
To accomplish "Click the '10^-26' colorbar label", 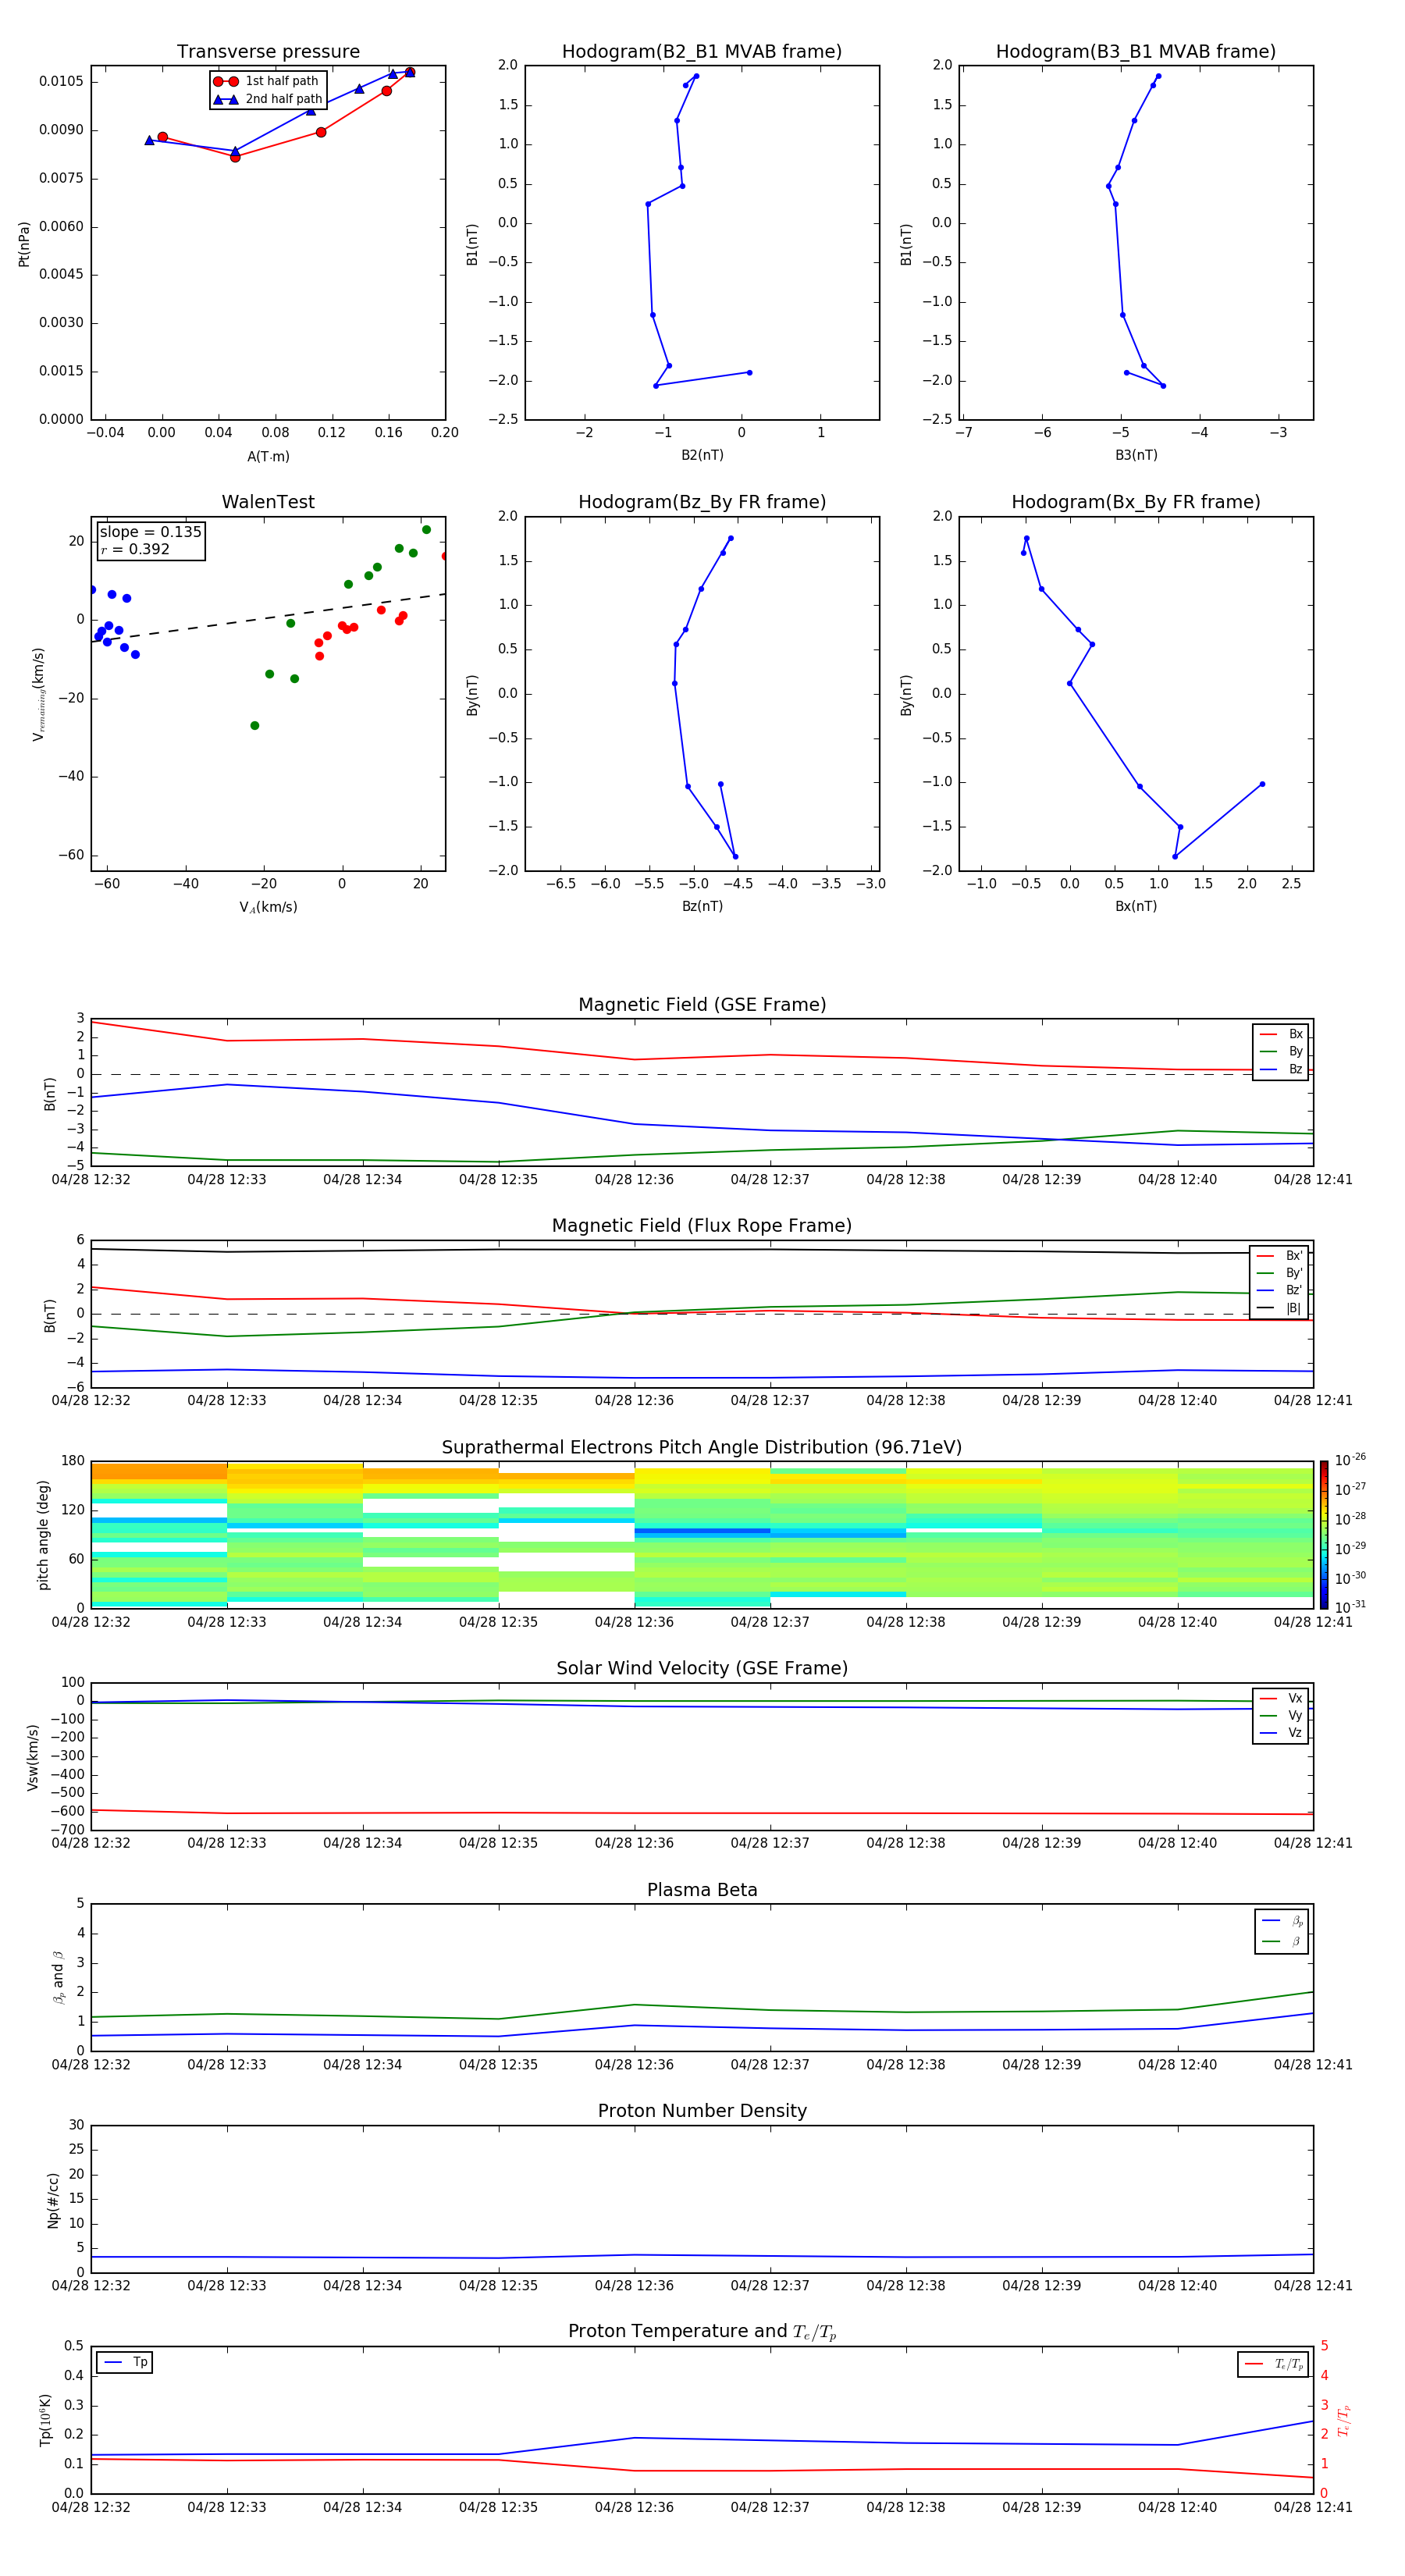I will pyautogui.click(x=1350, y=1460).
